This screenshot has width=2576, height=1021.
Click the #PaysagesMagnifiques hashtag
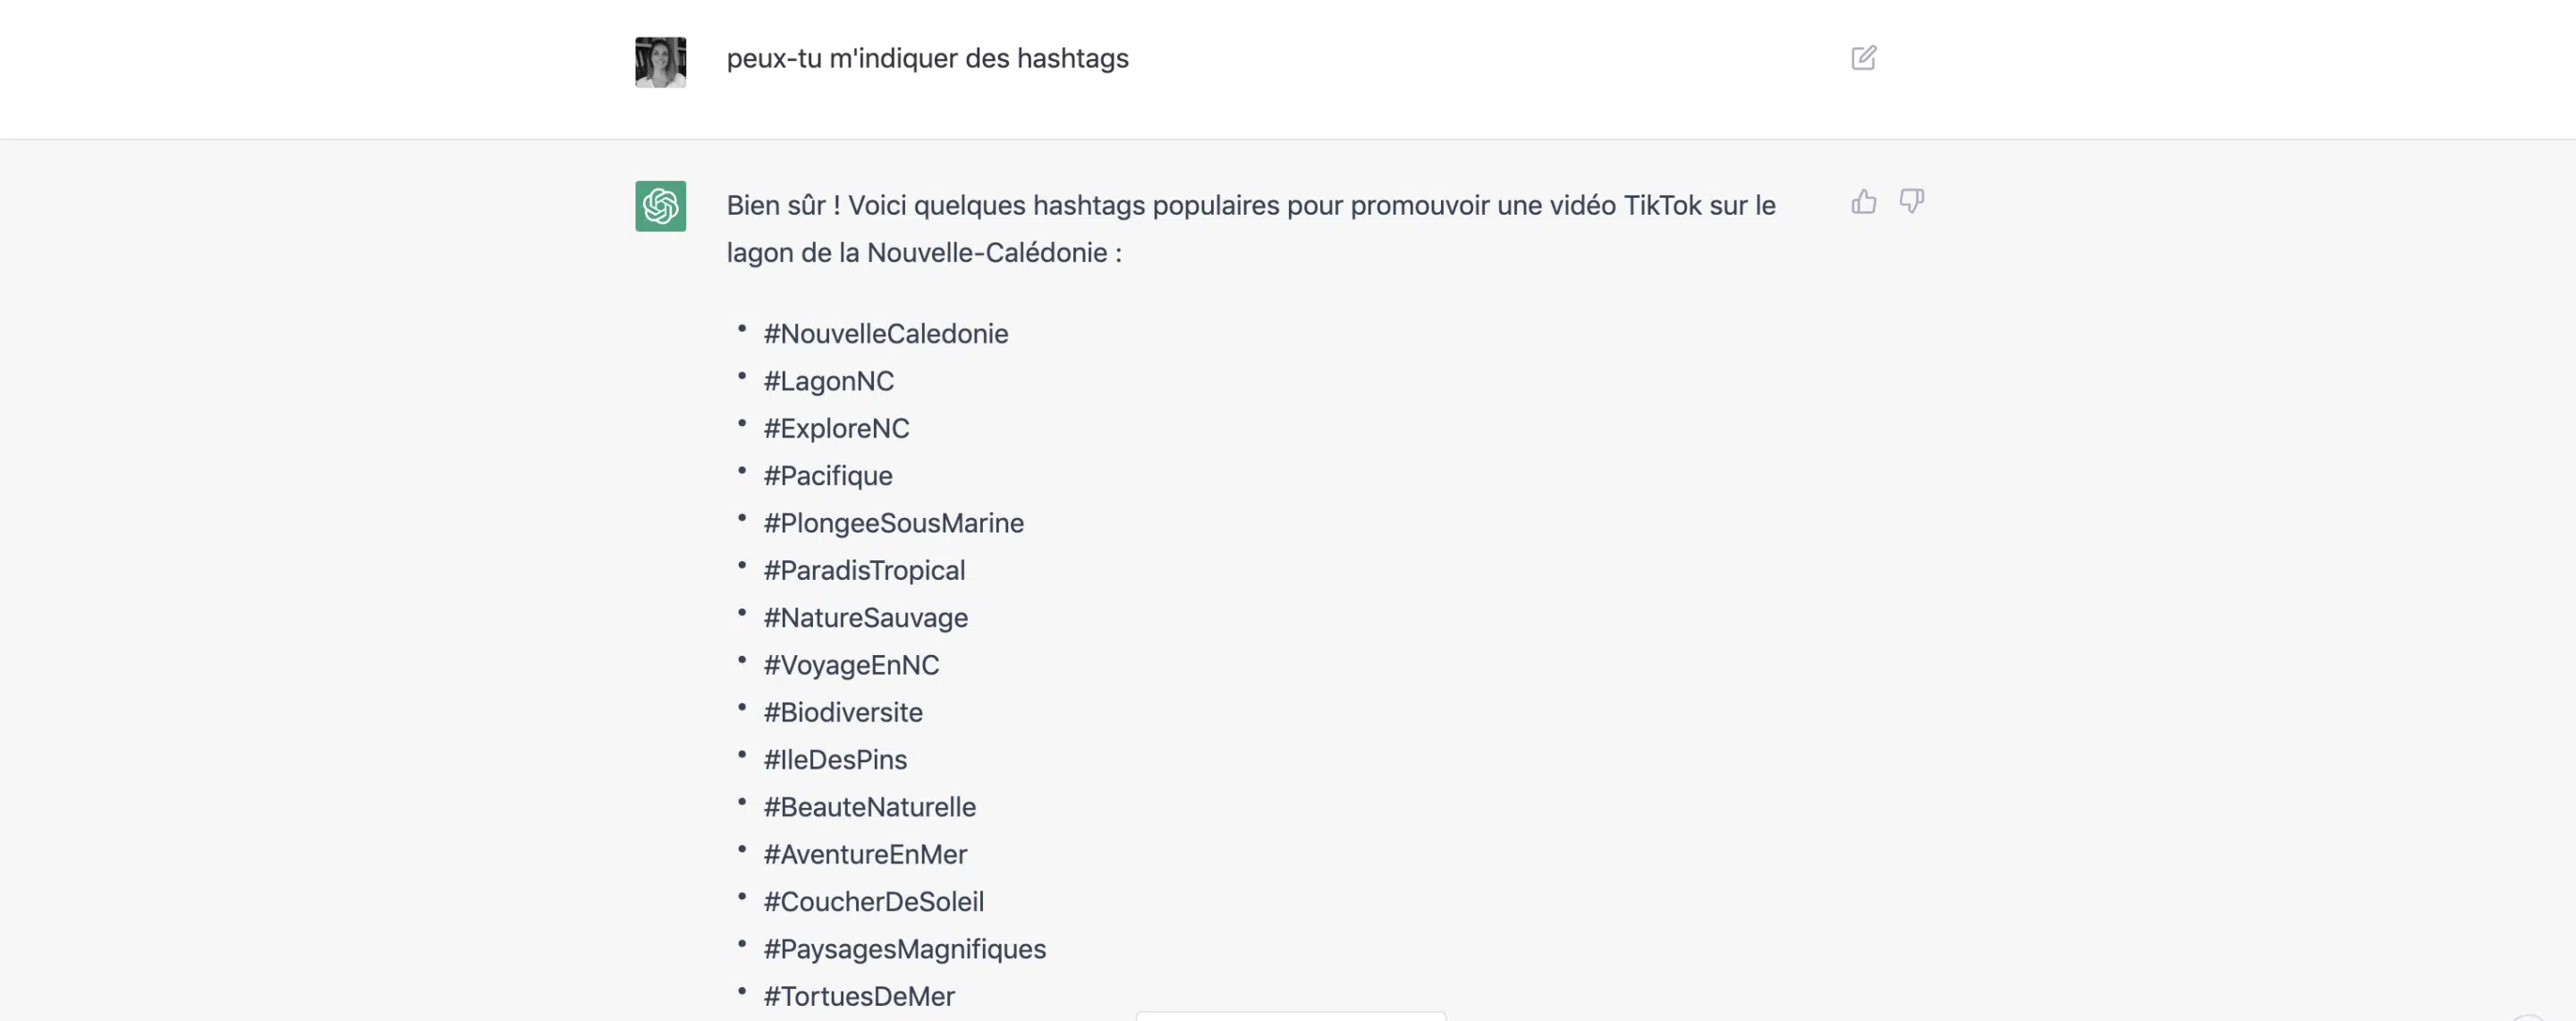point(905,949)
